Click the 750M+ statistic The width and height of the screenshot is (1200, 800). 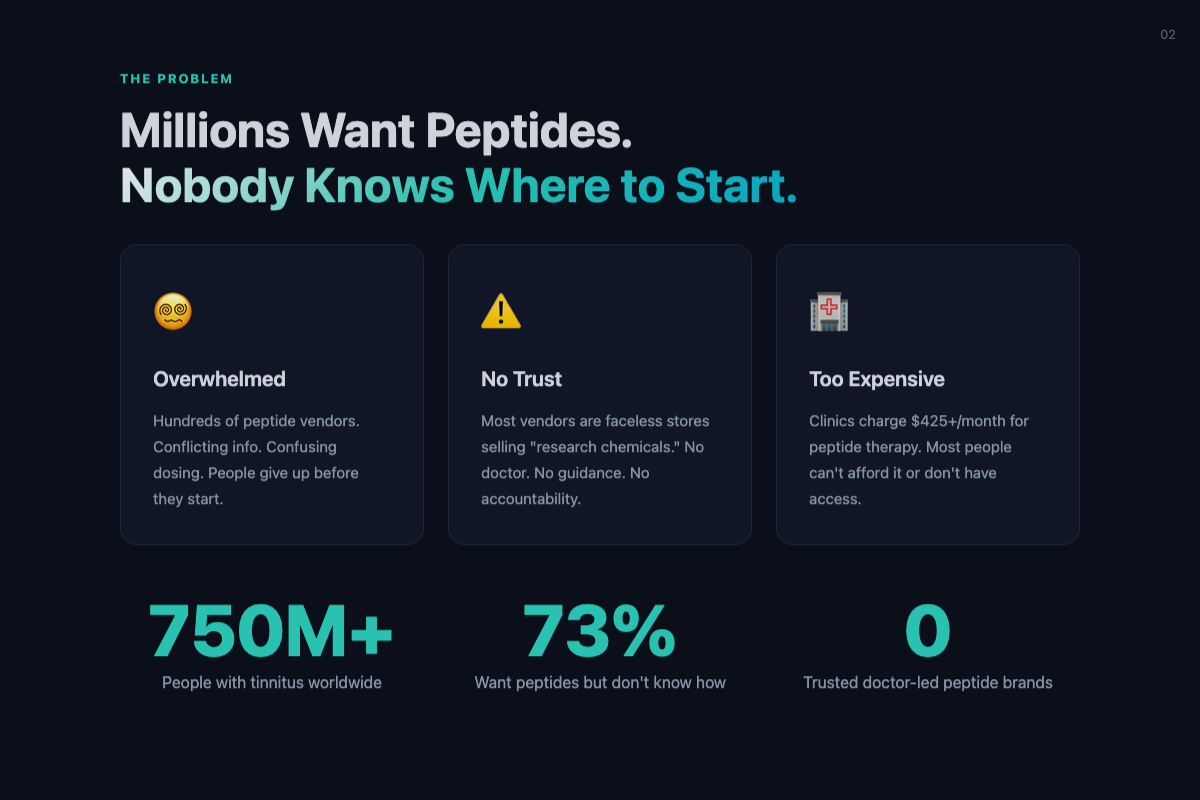(271, 632)
